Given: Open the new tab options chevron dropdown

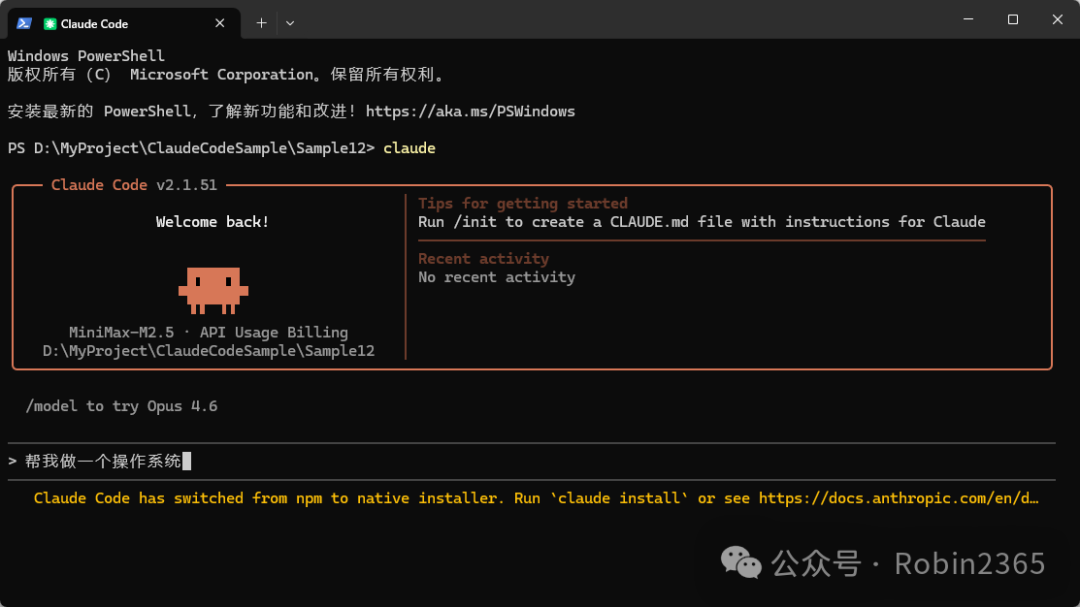Looking at the screenshot, I should click(x=290, y=22).
